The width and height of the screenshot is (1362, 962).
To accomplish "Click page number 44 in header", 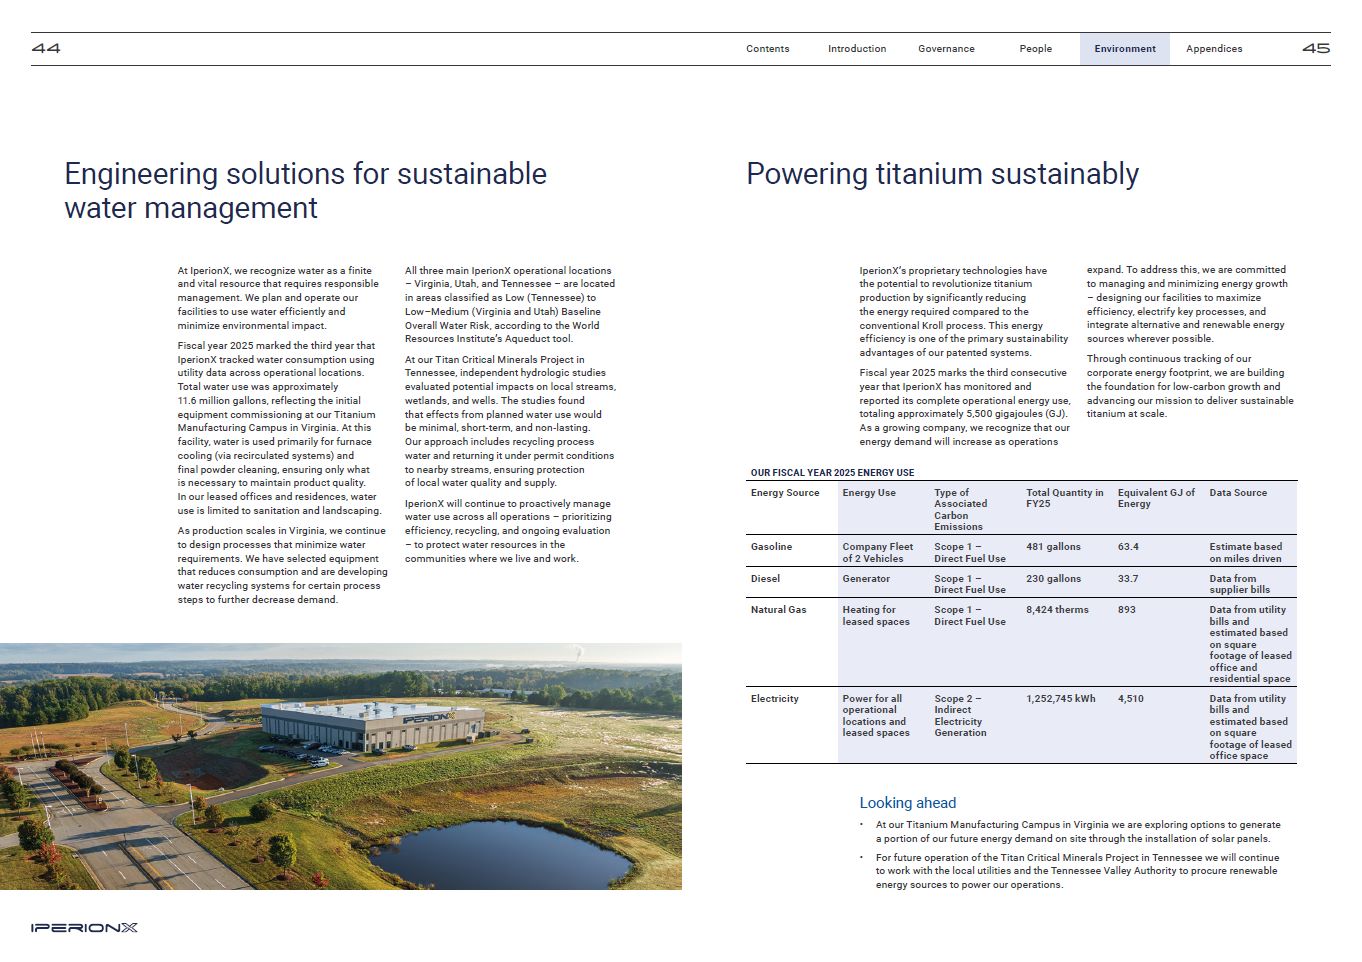I will [46, 48].
